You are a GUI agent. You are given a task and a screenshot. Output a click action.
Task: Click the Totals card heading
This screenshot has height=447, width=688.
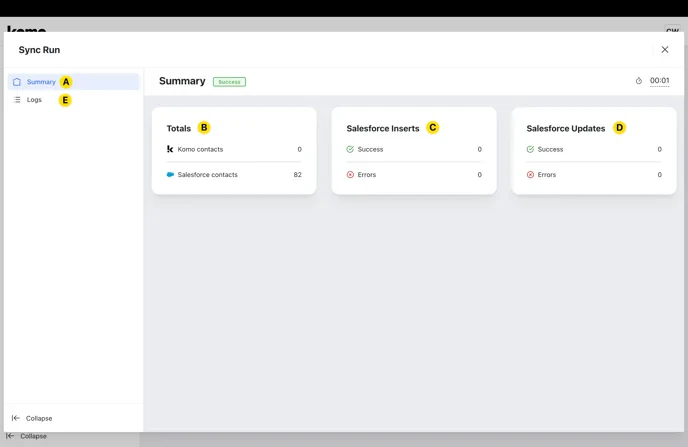coord(179,129)
